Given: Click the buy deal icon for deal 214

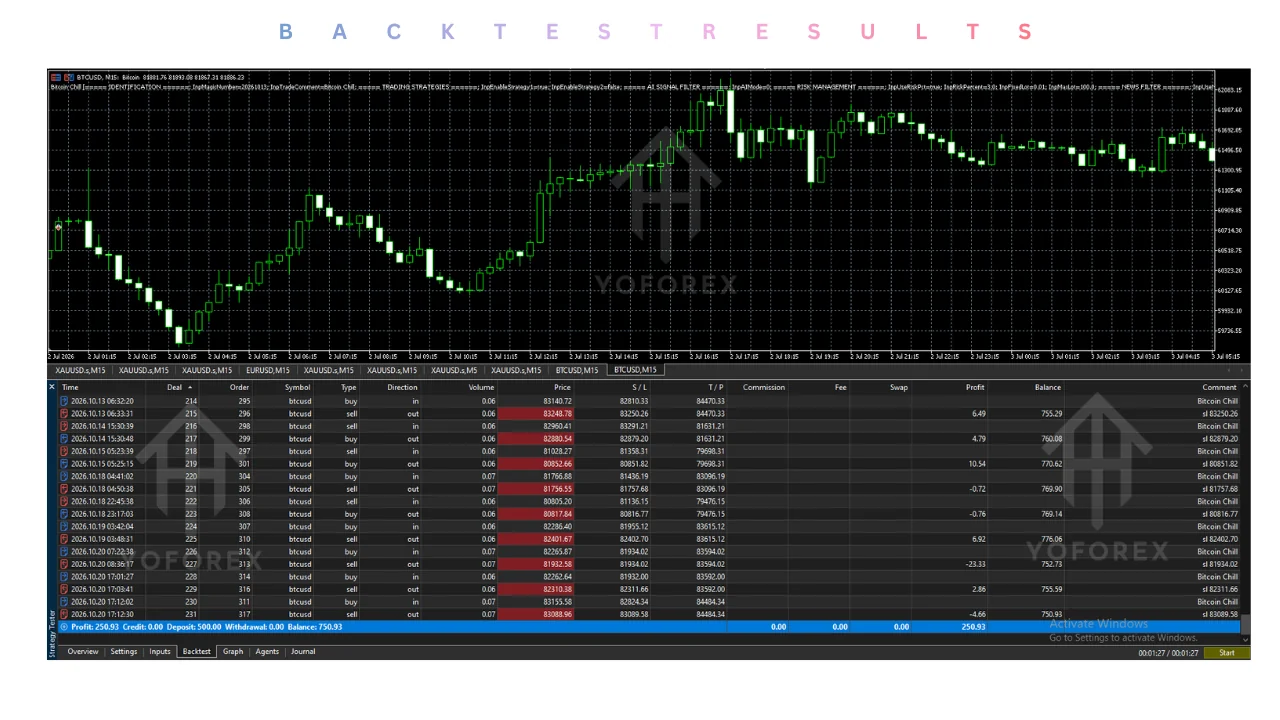Looking at the screenshot, I should pyautogui.click(x=65, y=401).
